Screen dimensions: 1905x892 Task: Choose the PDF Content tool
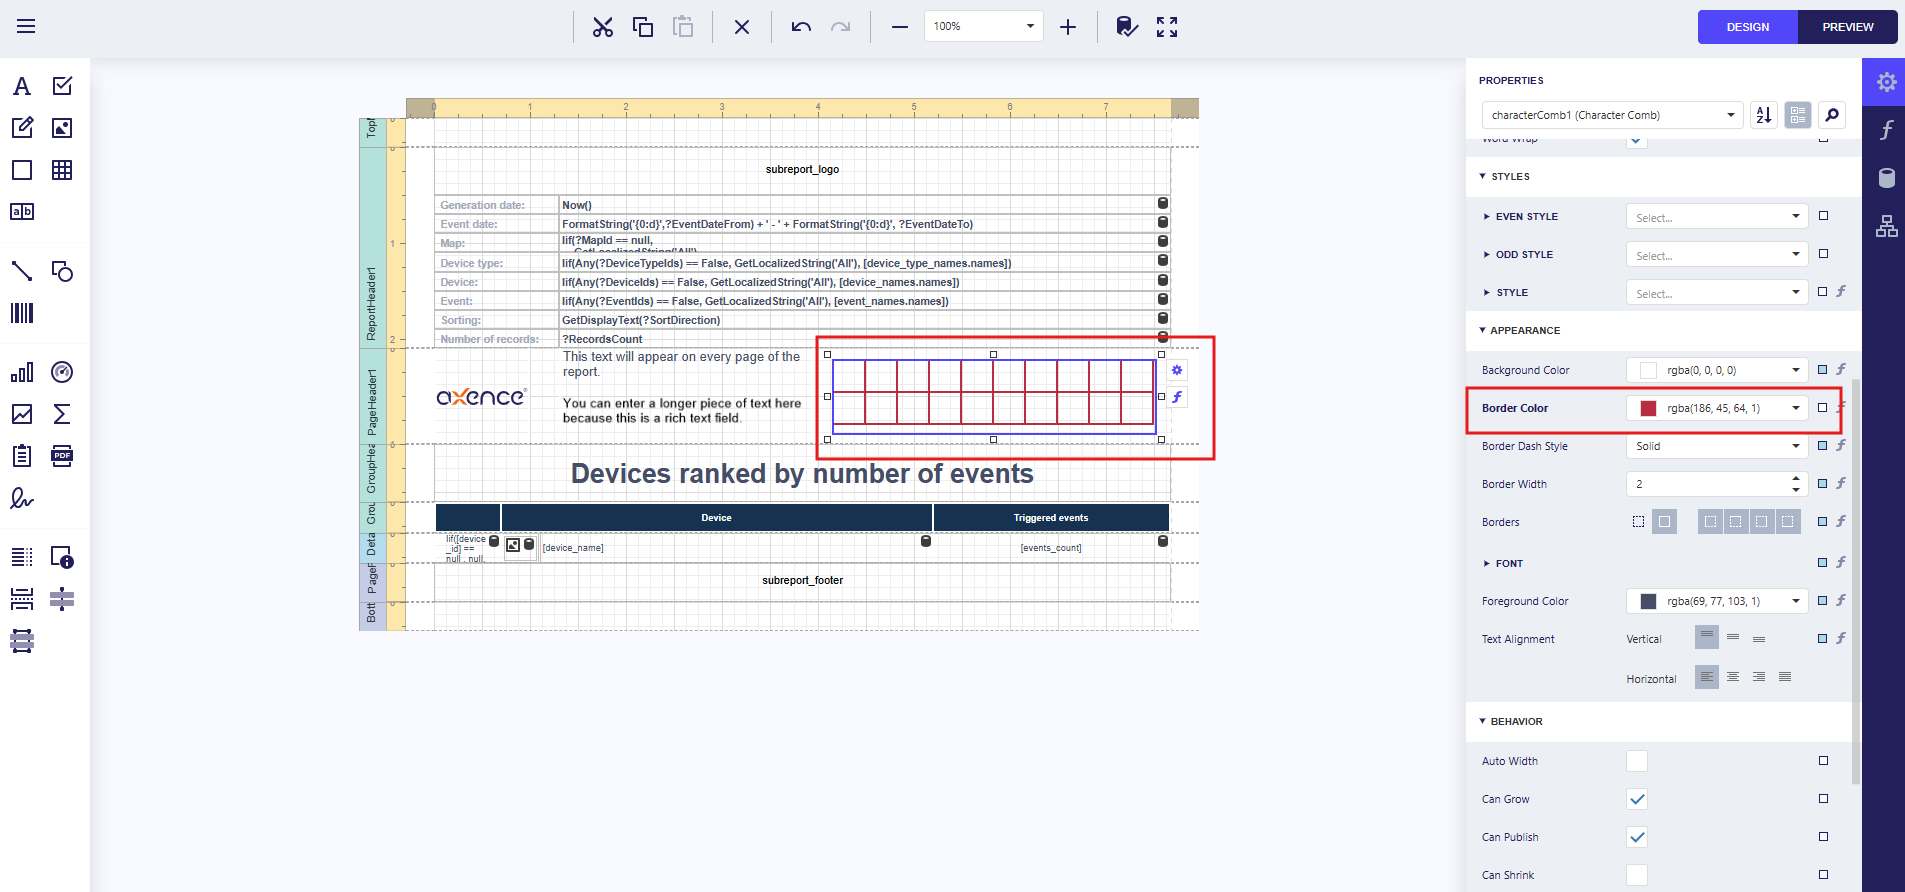[62, 456]
